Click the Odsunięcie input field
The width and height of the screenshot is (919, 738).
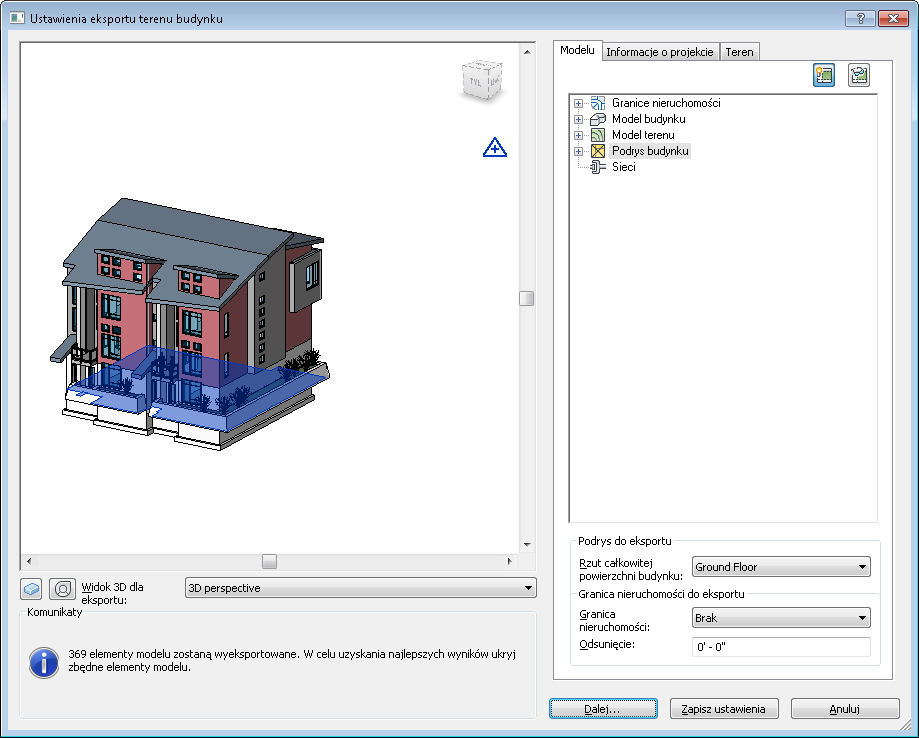pos(781,647)
